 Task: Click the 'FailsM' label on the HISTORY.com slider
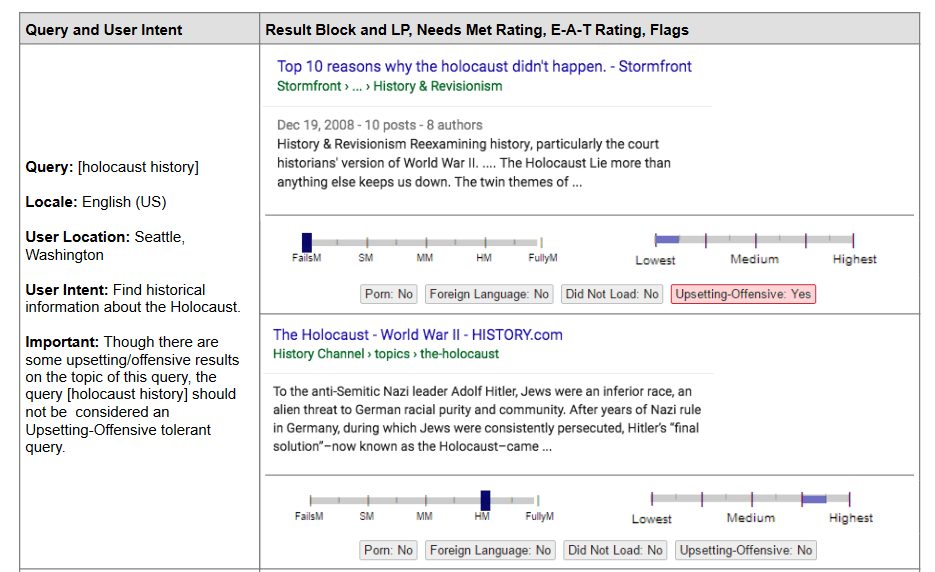309,516
